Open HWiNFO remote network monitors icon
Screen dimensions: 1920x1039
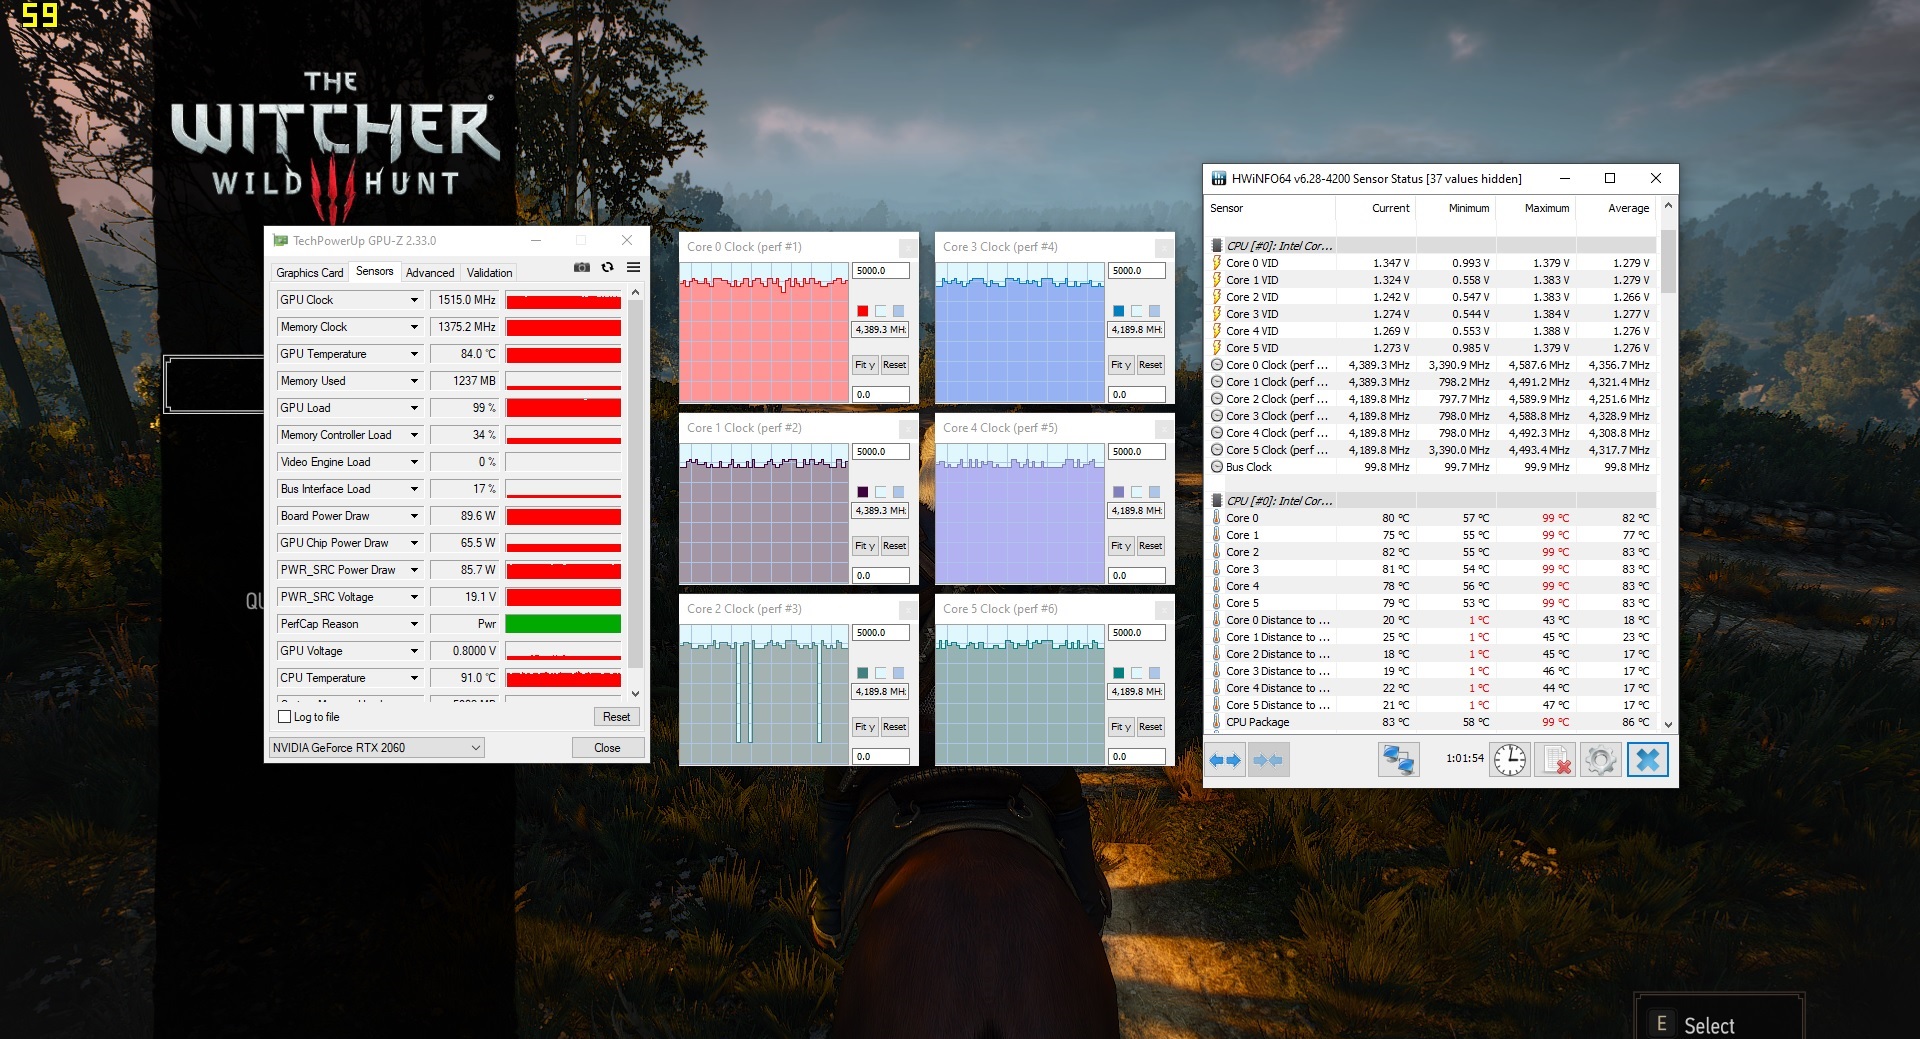pos(1398,760)
